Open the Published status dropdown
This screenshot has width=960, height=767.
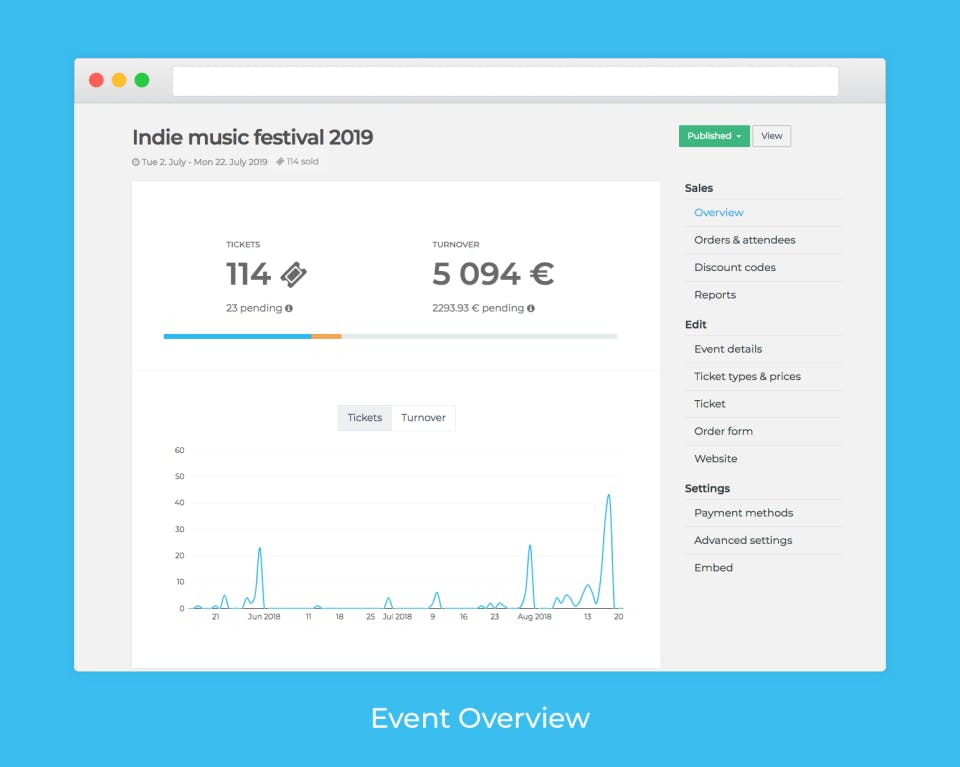(714, 136)
